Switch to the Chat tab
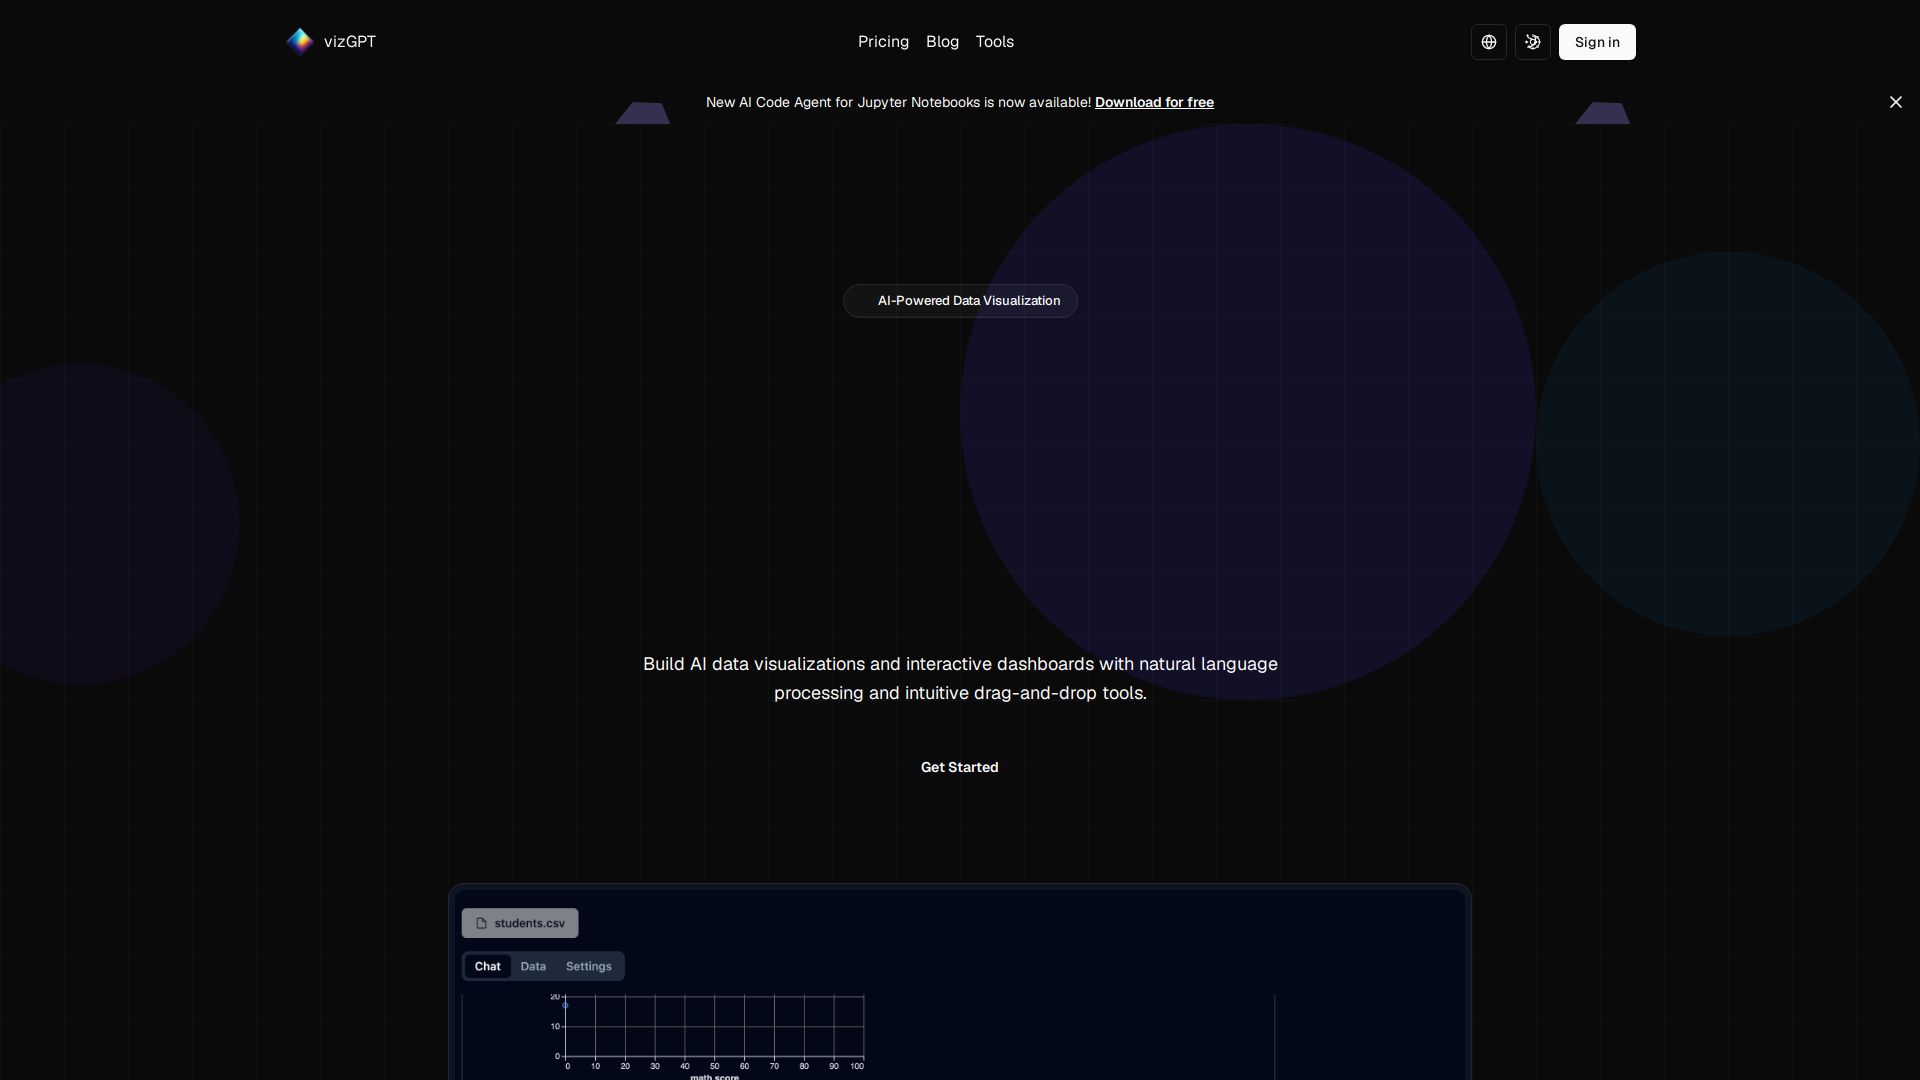The image size is (1920, 1080). click(x=487, y=966)
